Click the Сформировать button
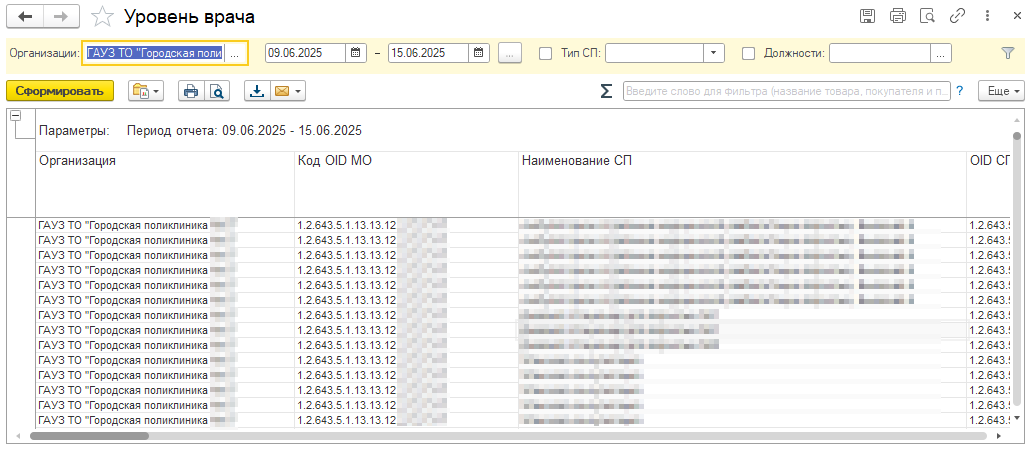 click(x=59, y=91)
